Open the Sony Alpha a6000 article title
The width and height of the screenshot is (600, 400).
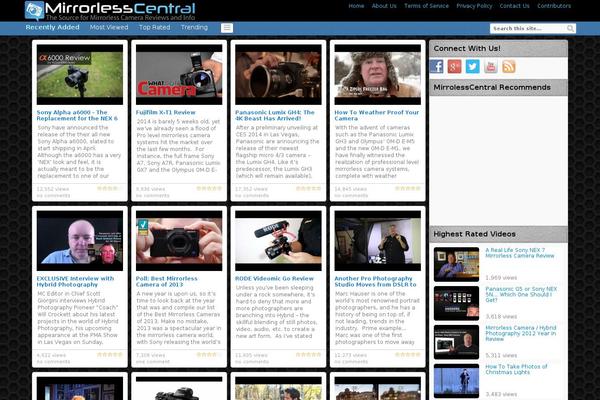coord(77,115)
